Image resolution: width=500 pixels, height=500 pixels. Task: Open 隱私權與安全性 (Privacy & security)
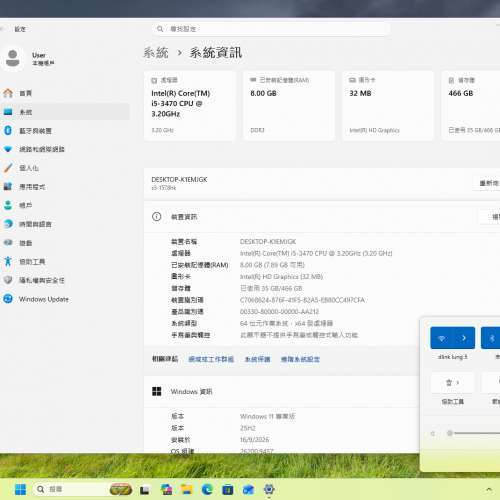65,280
